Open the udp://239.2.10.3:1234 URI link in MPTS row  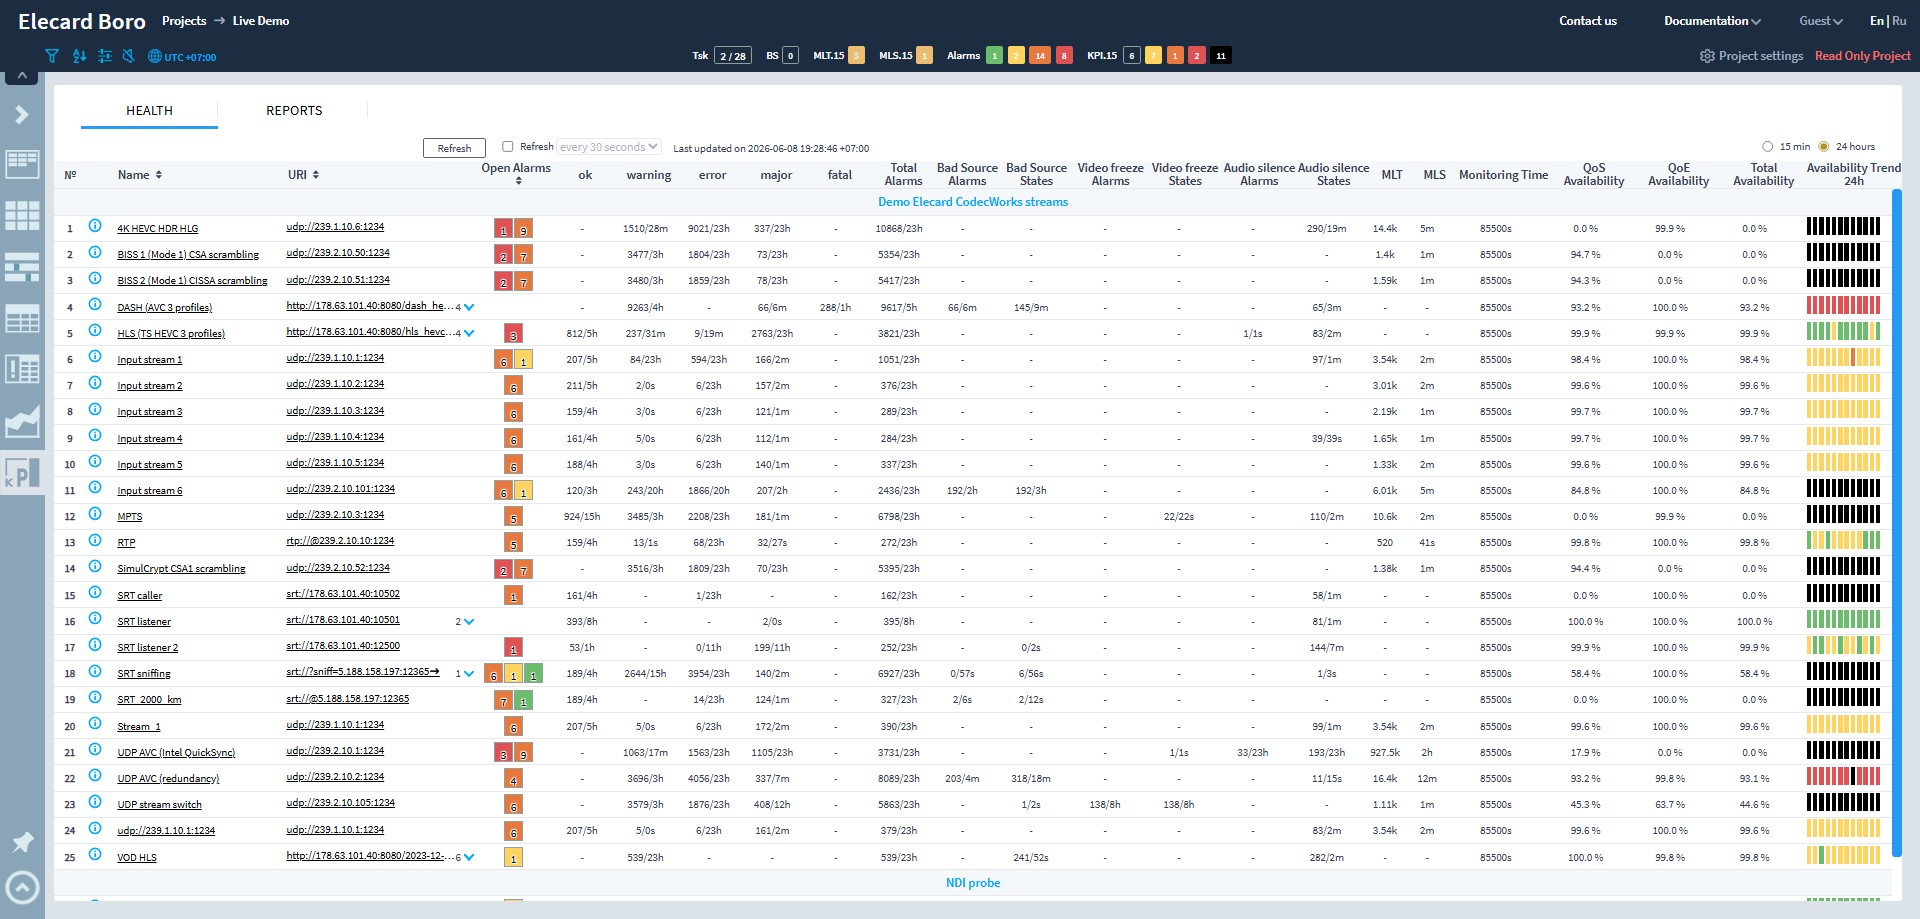(x=335, y=515)
